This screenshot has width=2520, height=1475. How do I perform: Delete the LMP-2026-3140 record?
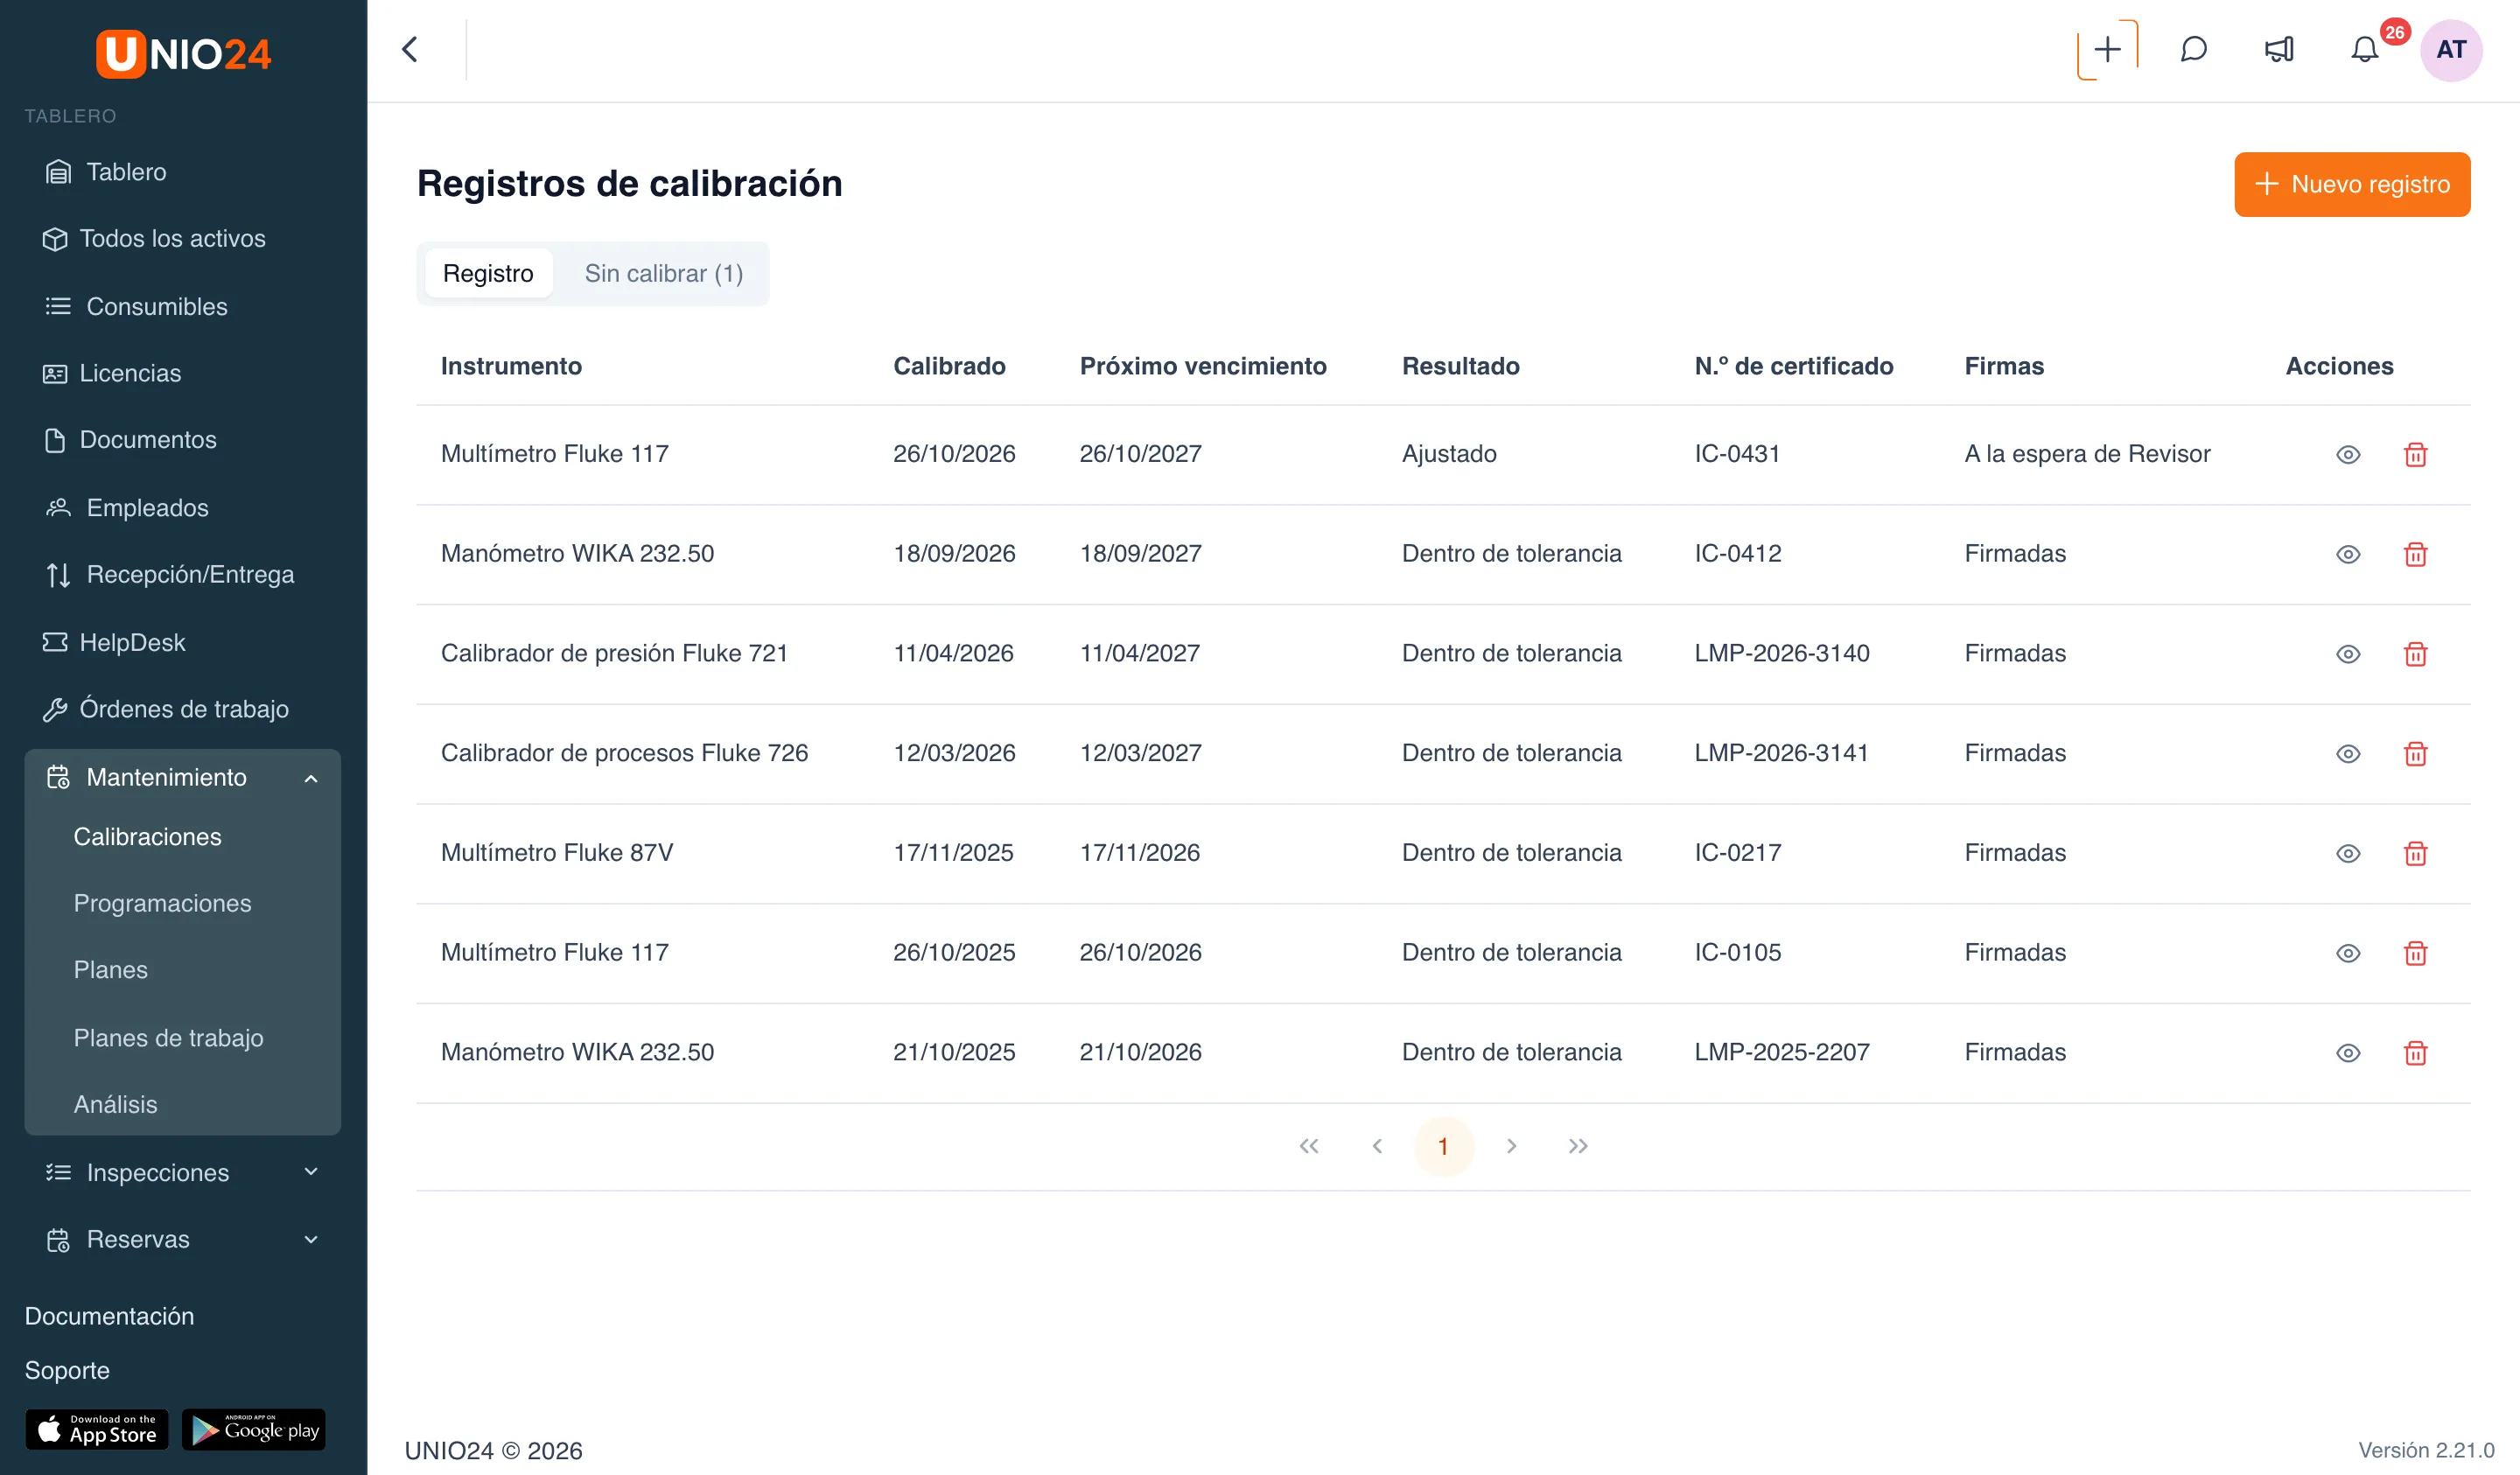pos(2415,654)
